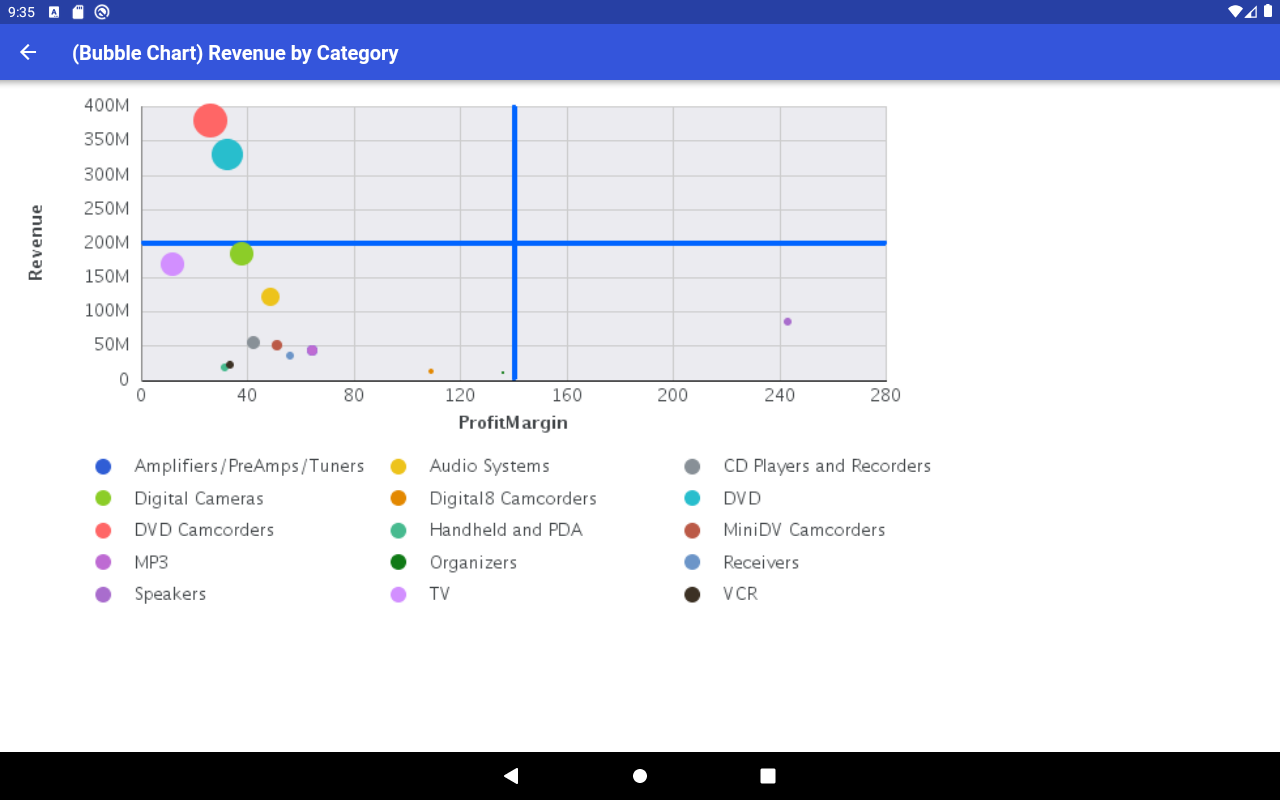Tap the yellow bubble near 120M revenue
Image resolution: width=1280 pixels, height=800 pixels.
270,297
